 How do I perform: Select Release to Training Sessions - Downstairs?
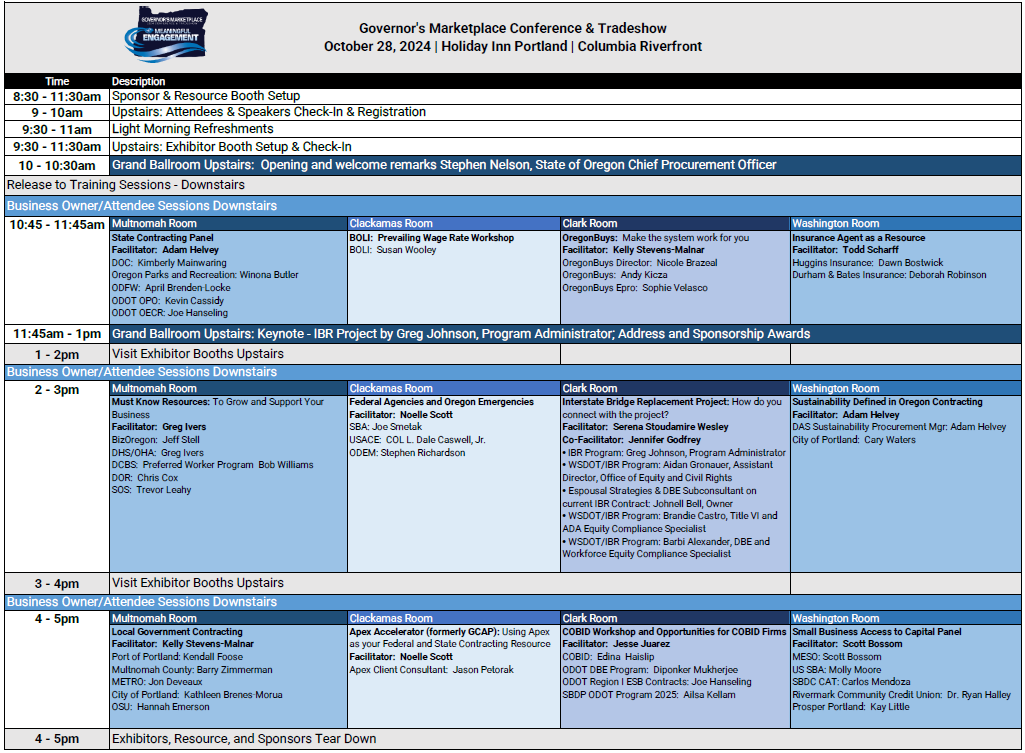pos(125,185)
